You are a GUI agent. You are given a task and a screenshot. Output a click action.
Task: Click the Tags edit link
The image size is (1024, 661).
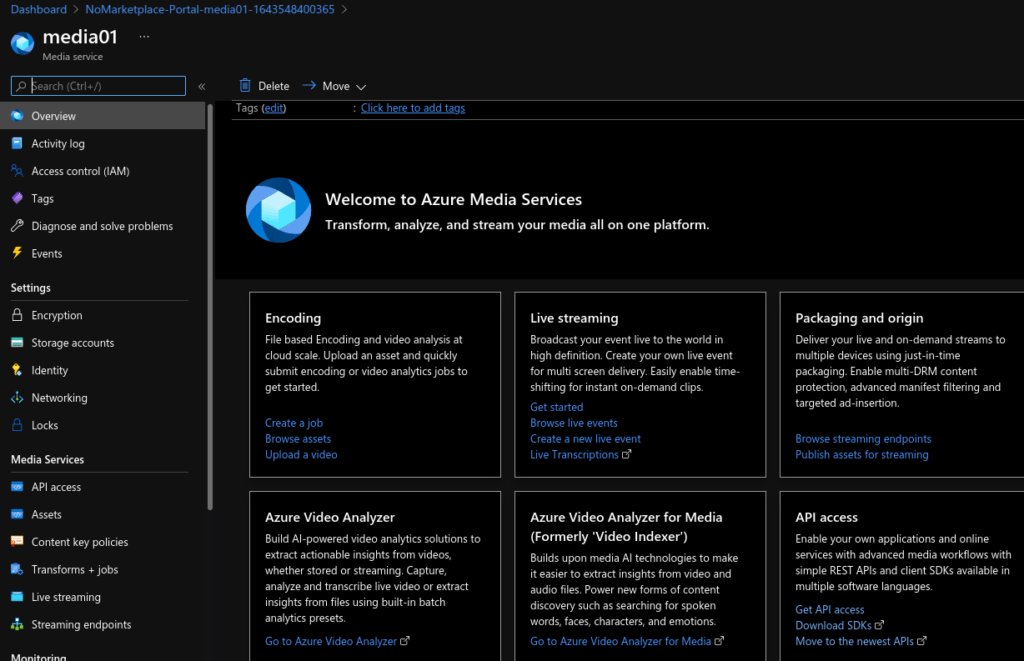[x=274, y=108]
